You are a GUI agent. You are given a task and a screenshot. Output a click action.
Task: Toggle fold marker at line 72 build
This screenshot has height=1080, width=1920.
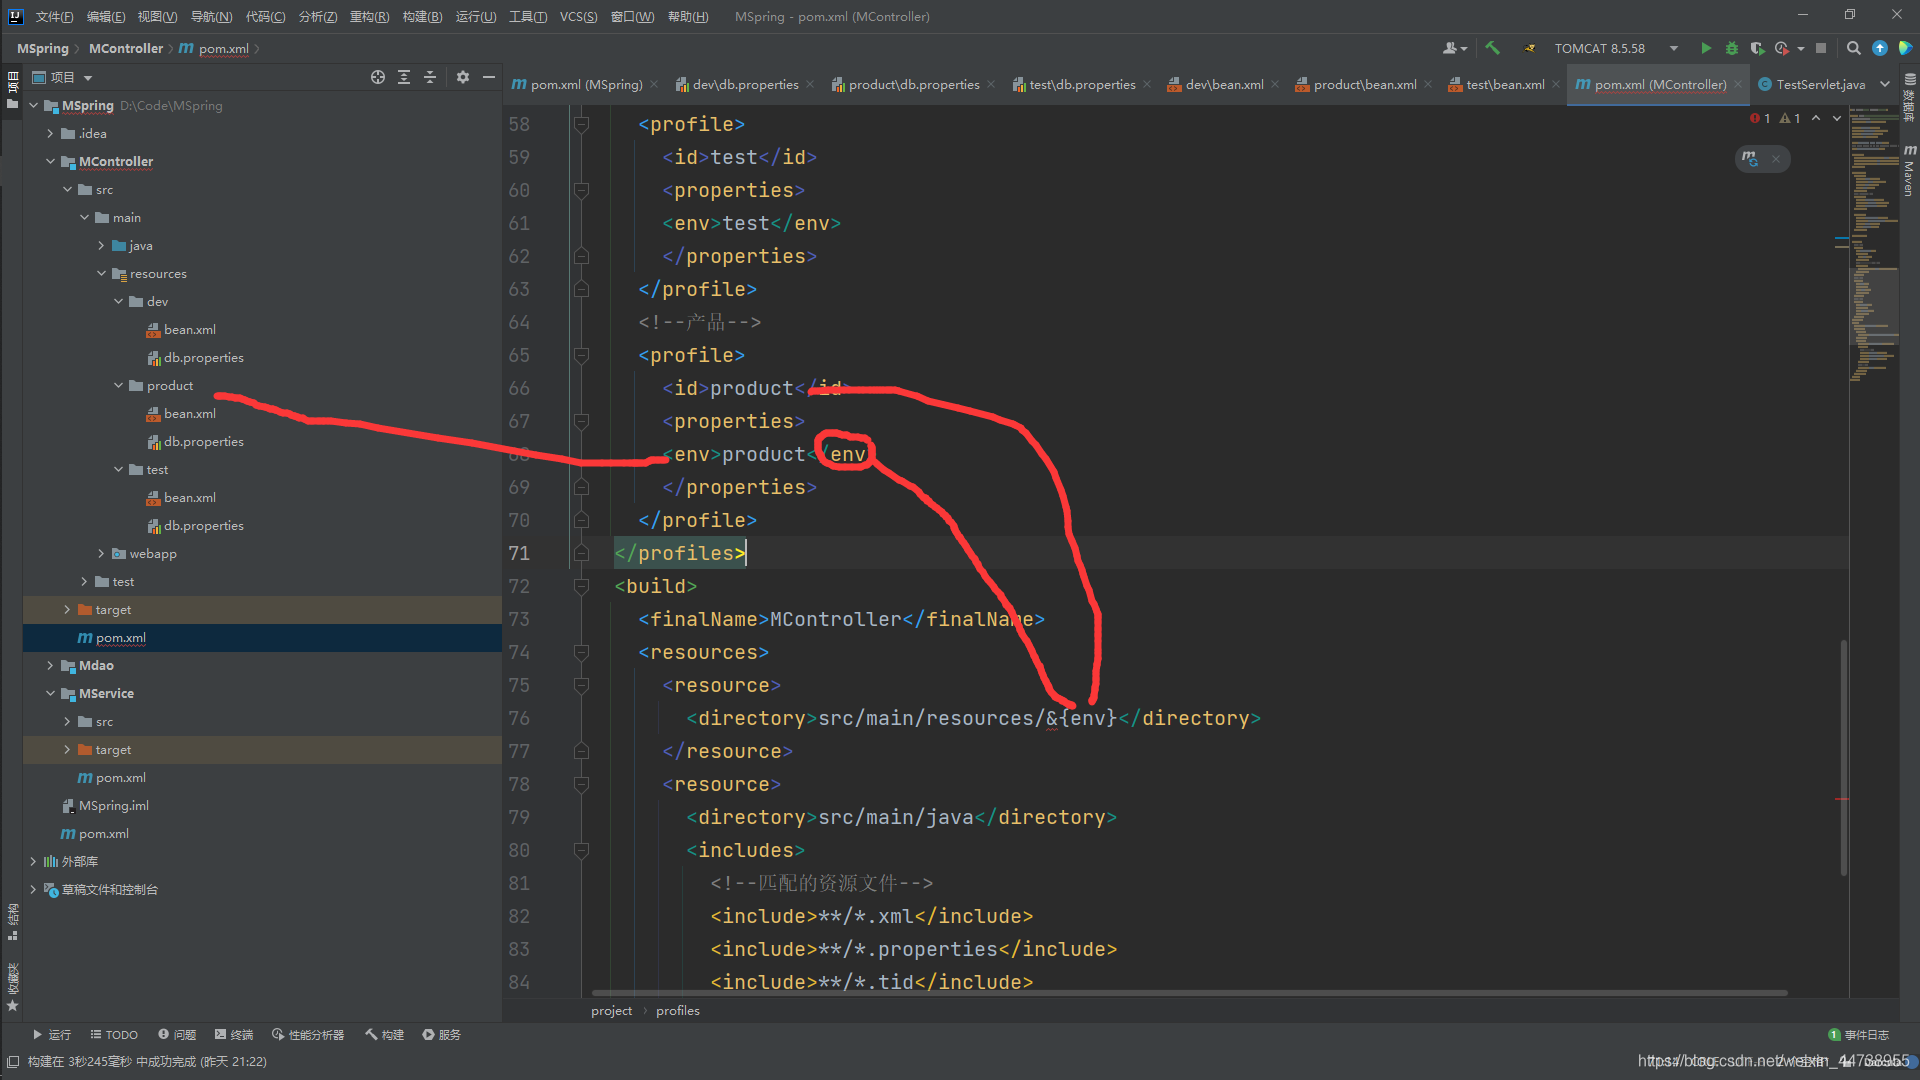pos(581,586)
